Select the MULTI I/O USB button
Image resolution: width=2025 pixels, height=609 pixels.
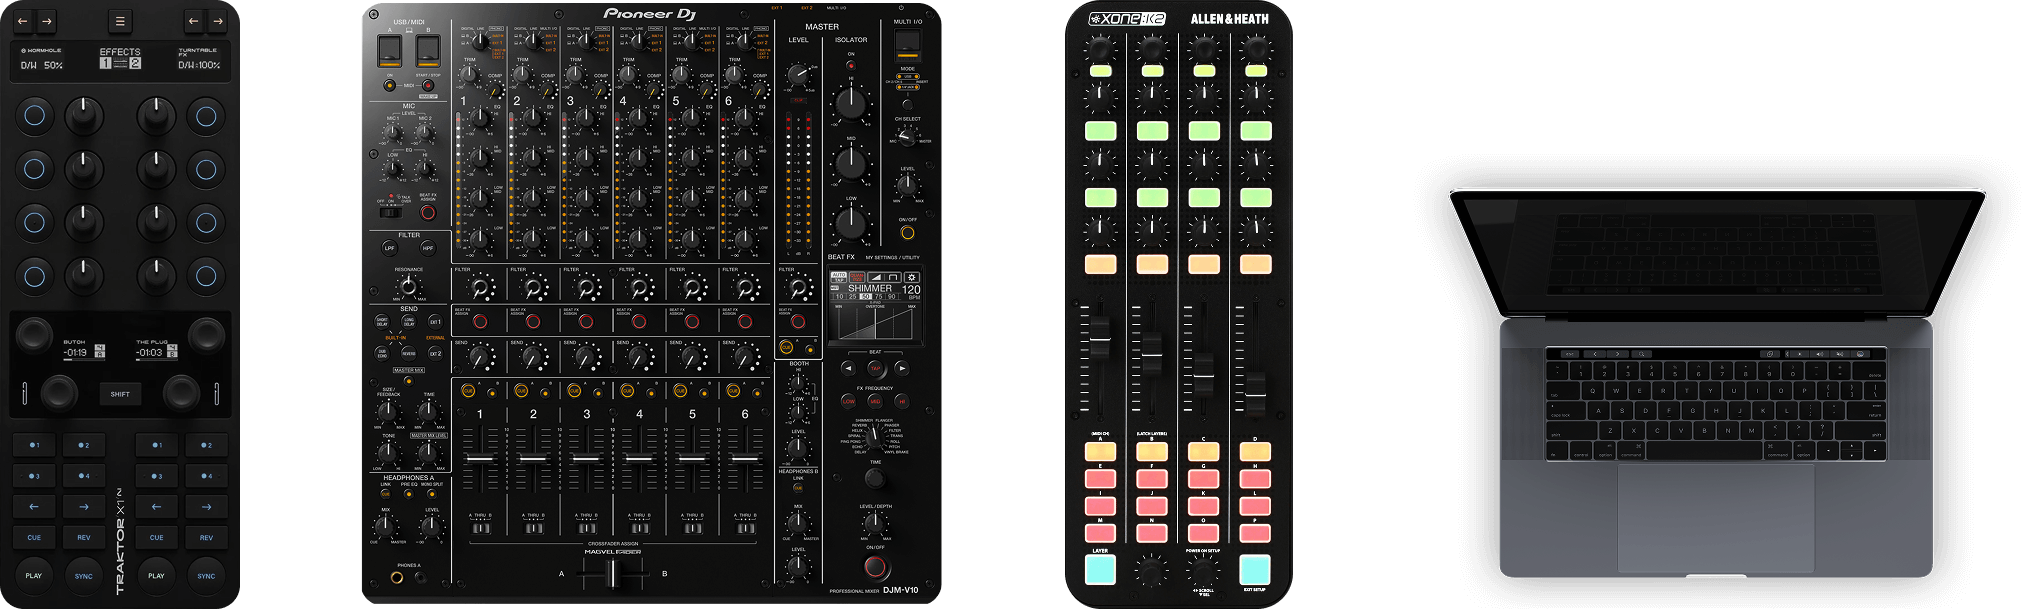tap(907, 43)
